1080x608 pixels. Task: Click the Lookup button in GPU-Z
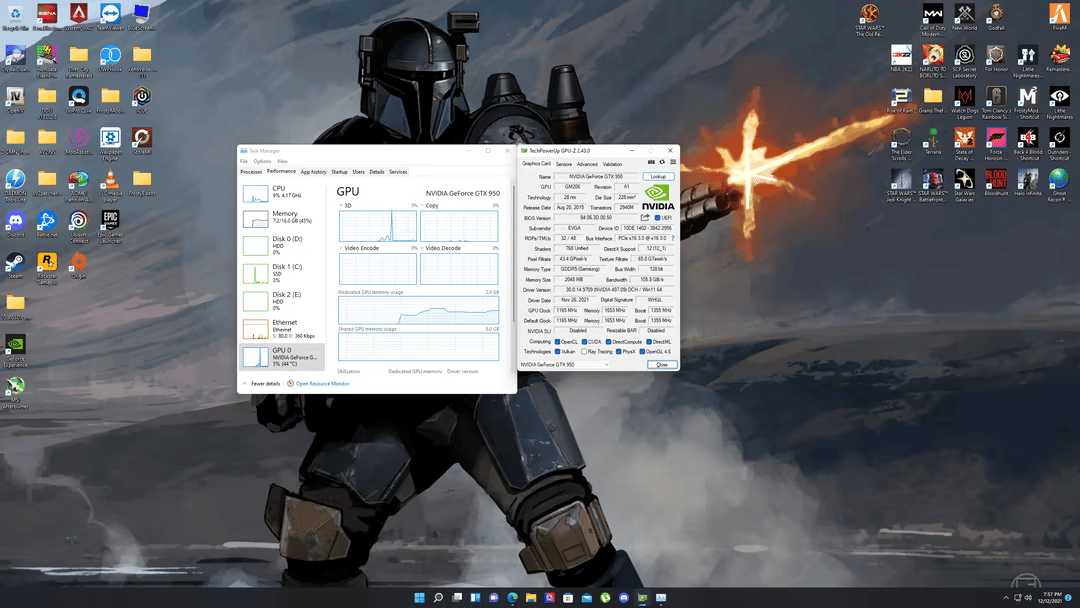(658, 176)
